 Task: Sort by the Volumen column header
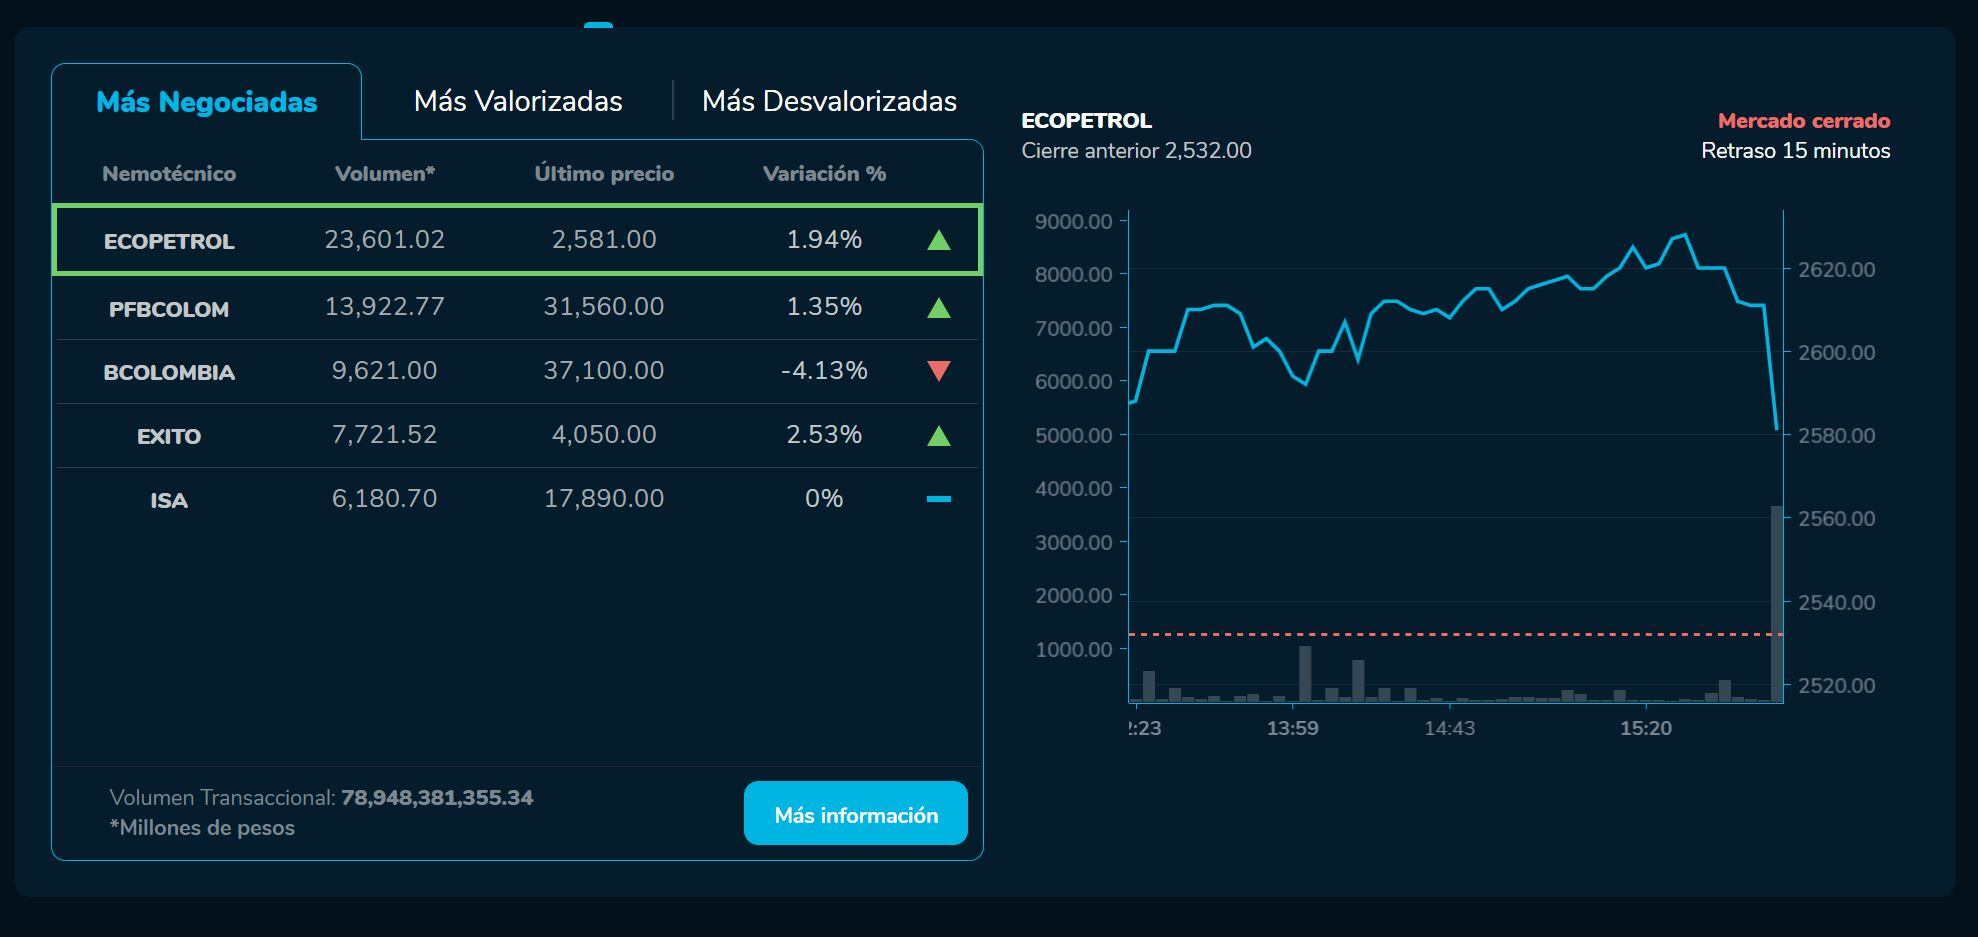[384, 172]
